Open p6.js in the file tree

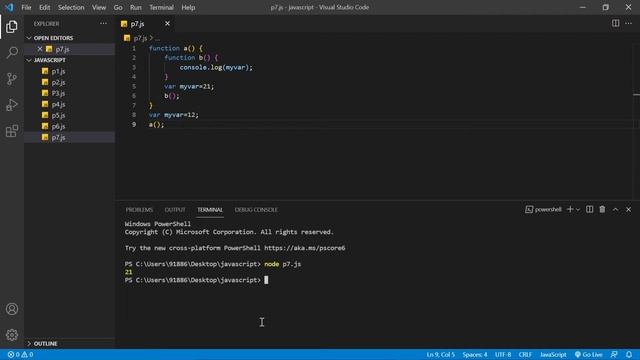coord(58,126)
